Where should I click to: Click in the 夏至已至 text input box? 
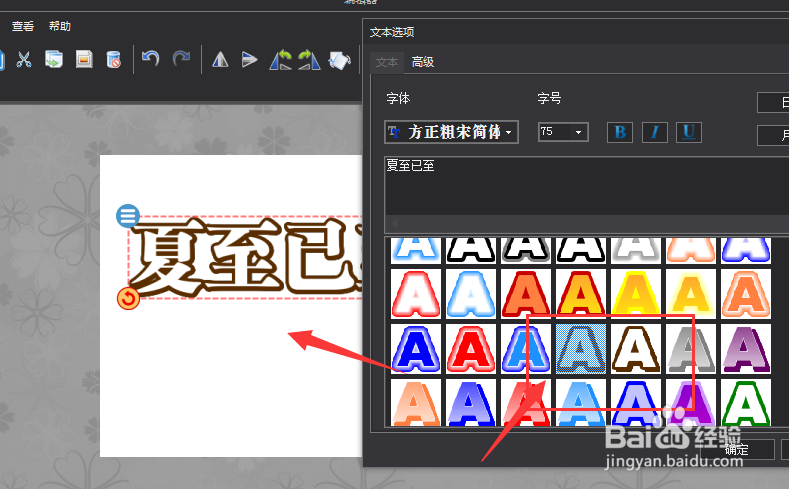pyautogui.click(x=587, y=186)
